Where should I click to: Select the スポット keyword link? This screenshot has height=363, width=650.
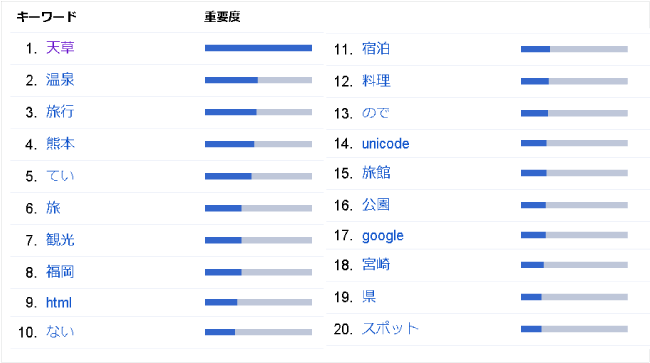pos(390,329)
